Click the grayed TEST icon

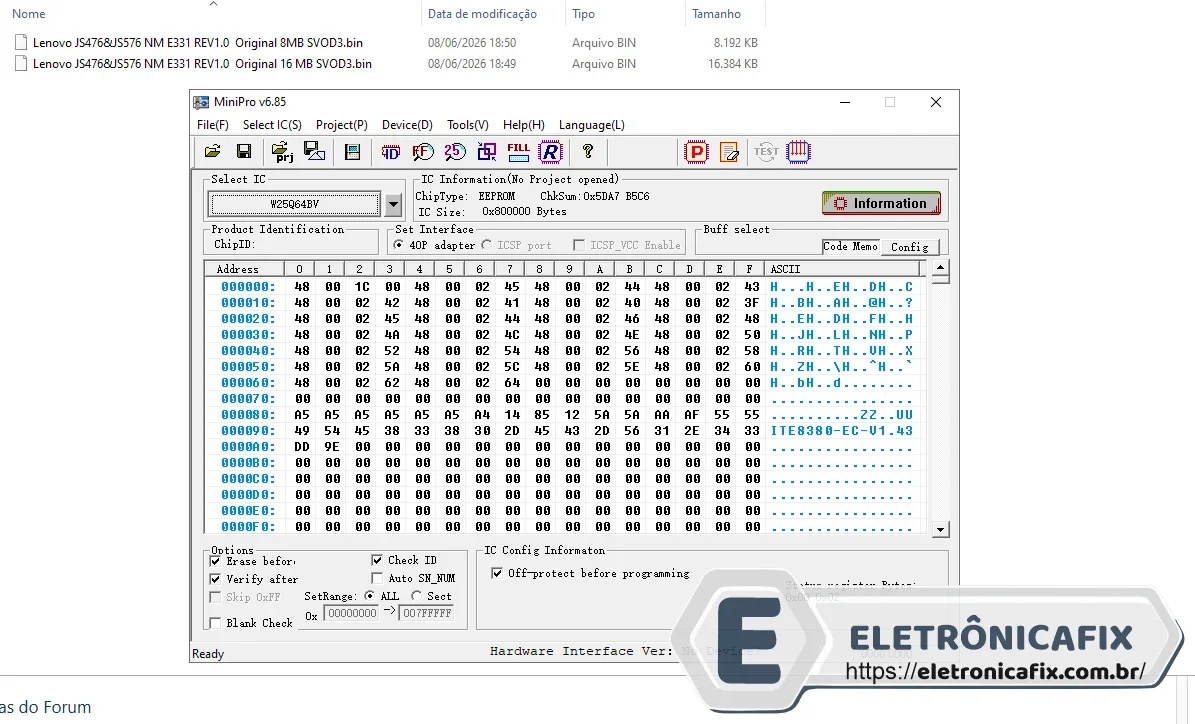coord(766,152)
